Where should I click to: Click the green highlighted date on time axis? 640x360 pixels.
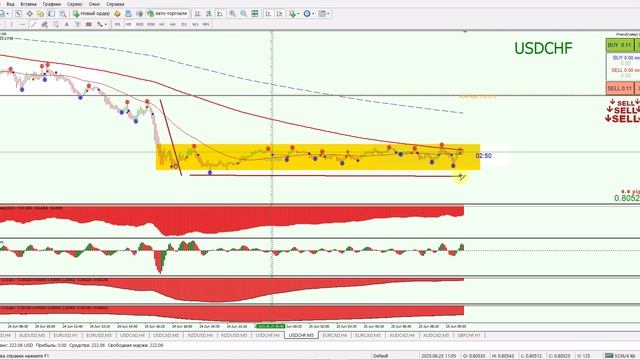[x=270, y=326]
